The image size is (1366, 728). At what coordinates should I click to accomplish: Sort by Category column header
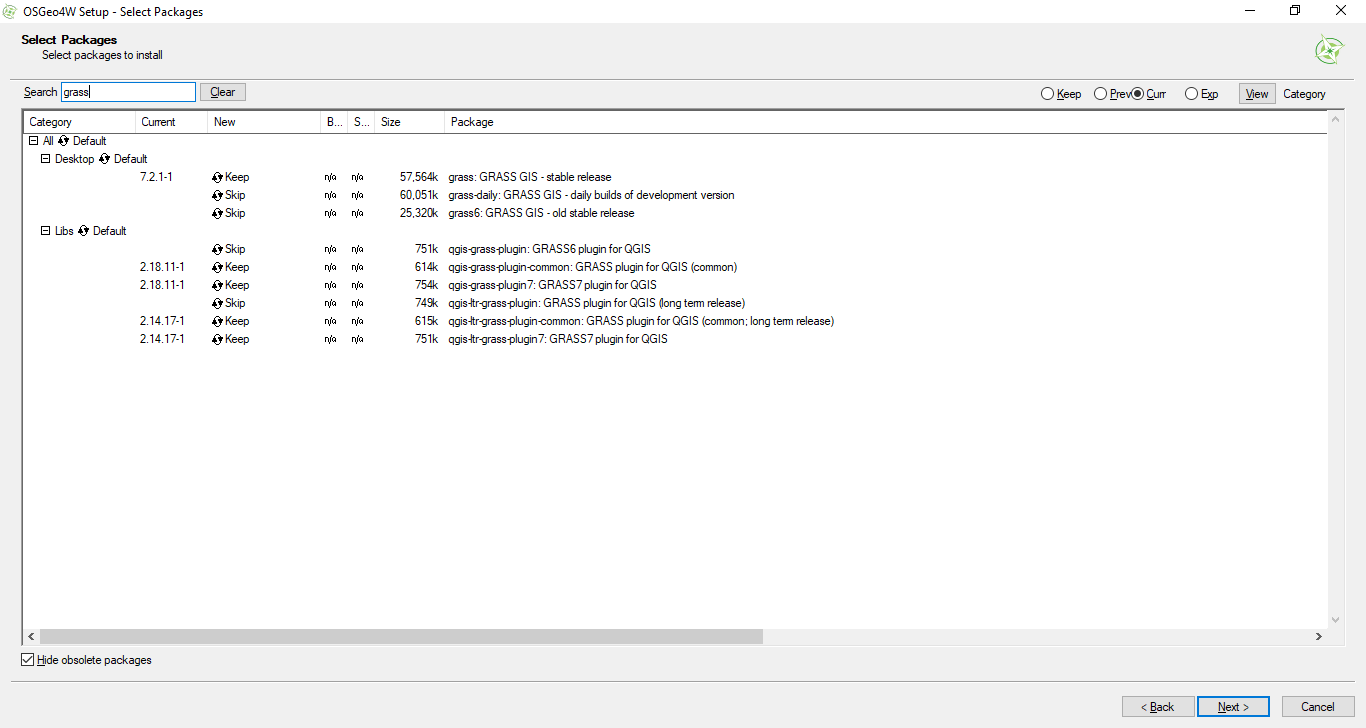(79, 122)
